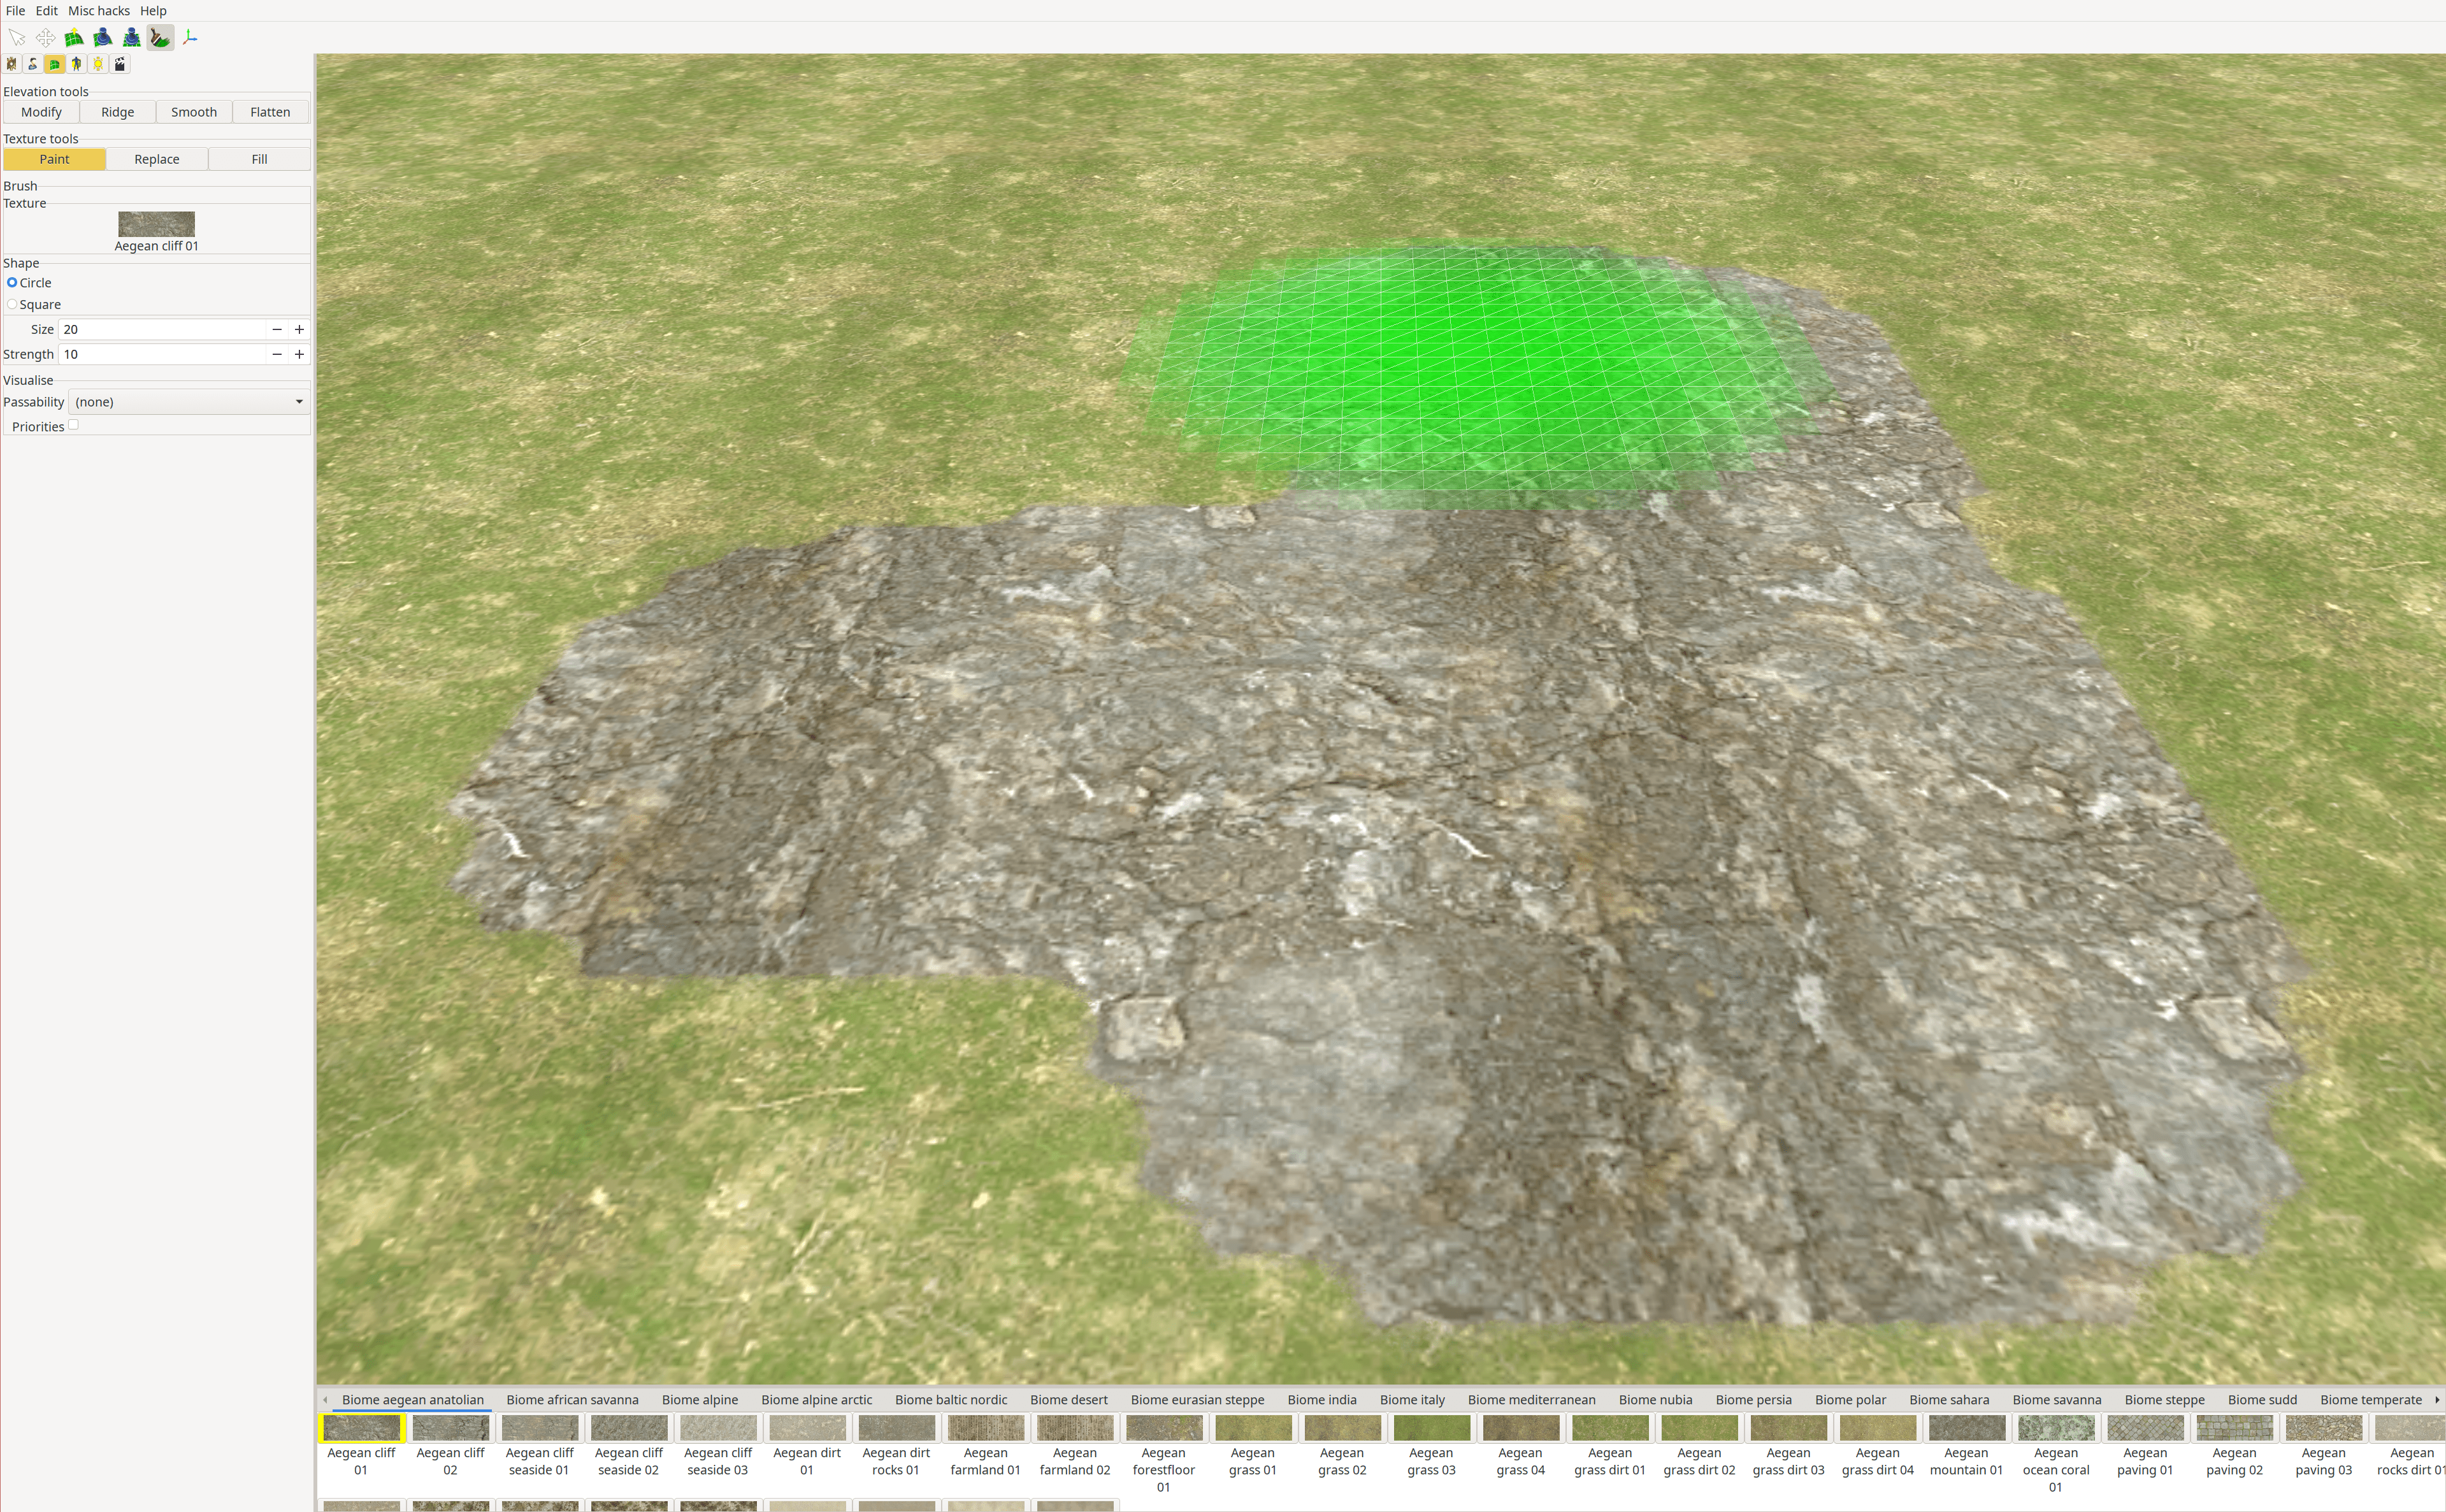Switch brush shape to Square
The height and width of the screenshot is (1512, 2446).
13,304
